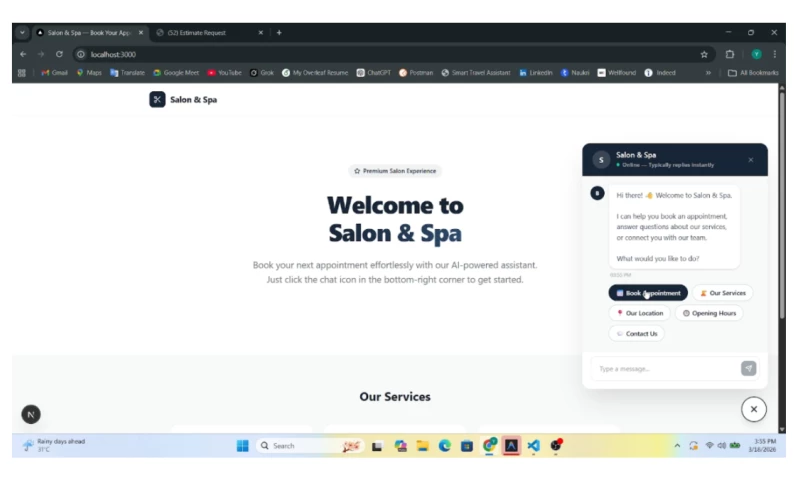Screen dimensions: 800x480
Task: Click the Premium Salon Experience badge
Action: click(395, 171)
